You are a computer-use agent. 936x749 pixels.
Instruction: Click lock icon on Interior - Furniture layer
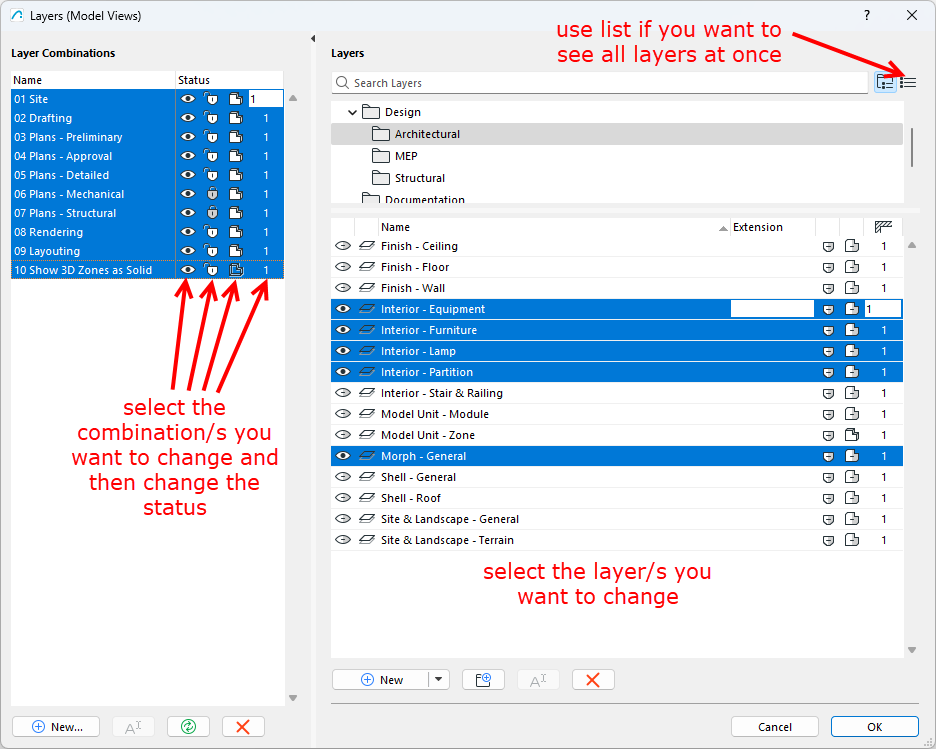[x=828, y=330]
